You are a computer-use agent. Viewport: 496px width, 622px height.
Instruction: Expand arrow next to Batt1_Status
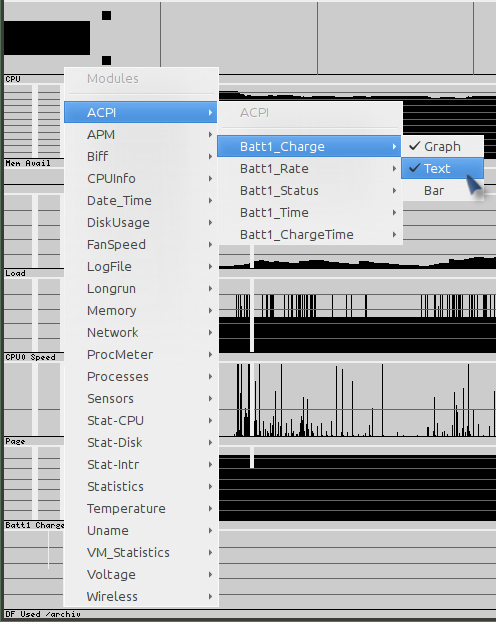394,191
